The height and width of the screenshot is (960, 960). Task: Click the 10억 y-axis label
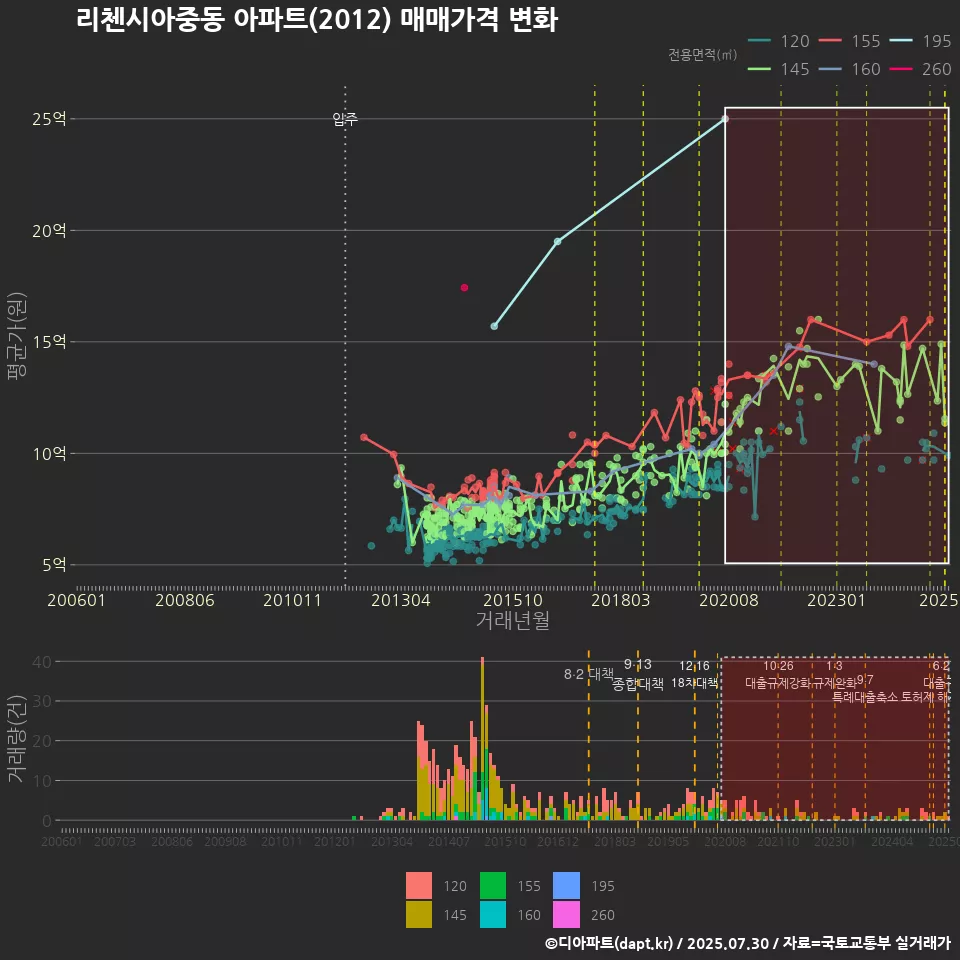[x=49, y=454]
